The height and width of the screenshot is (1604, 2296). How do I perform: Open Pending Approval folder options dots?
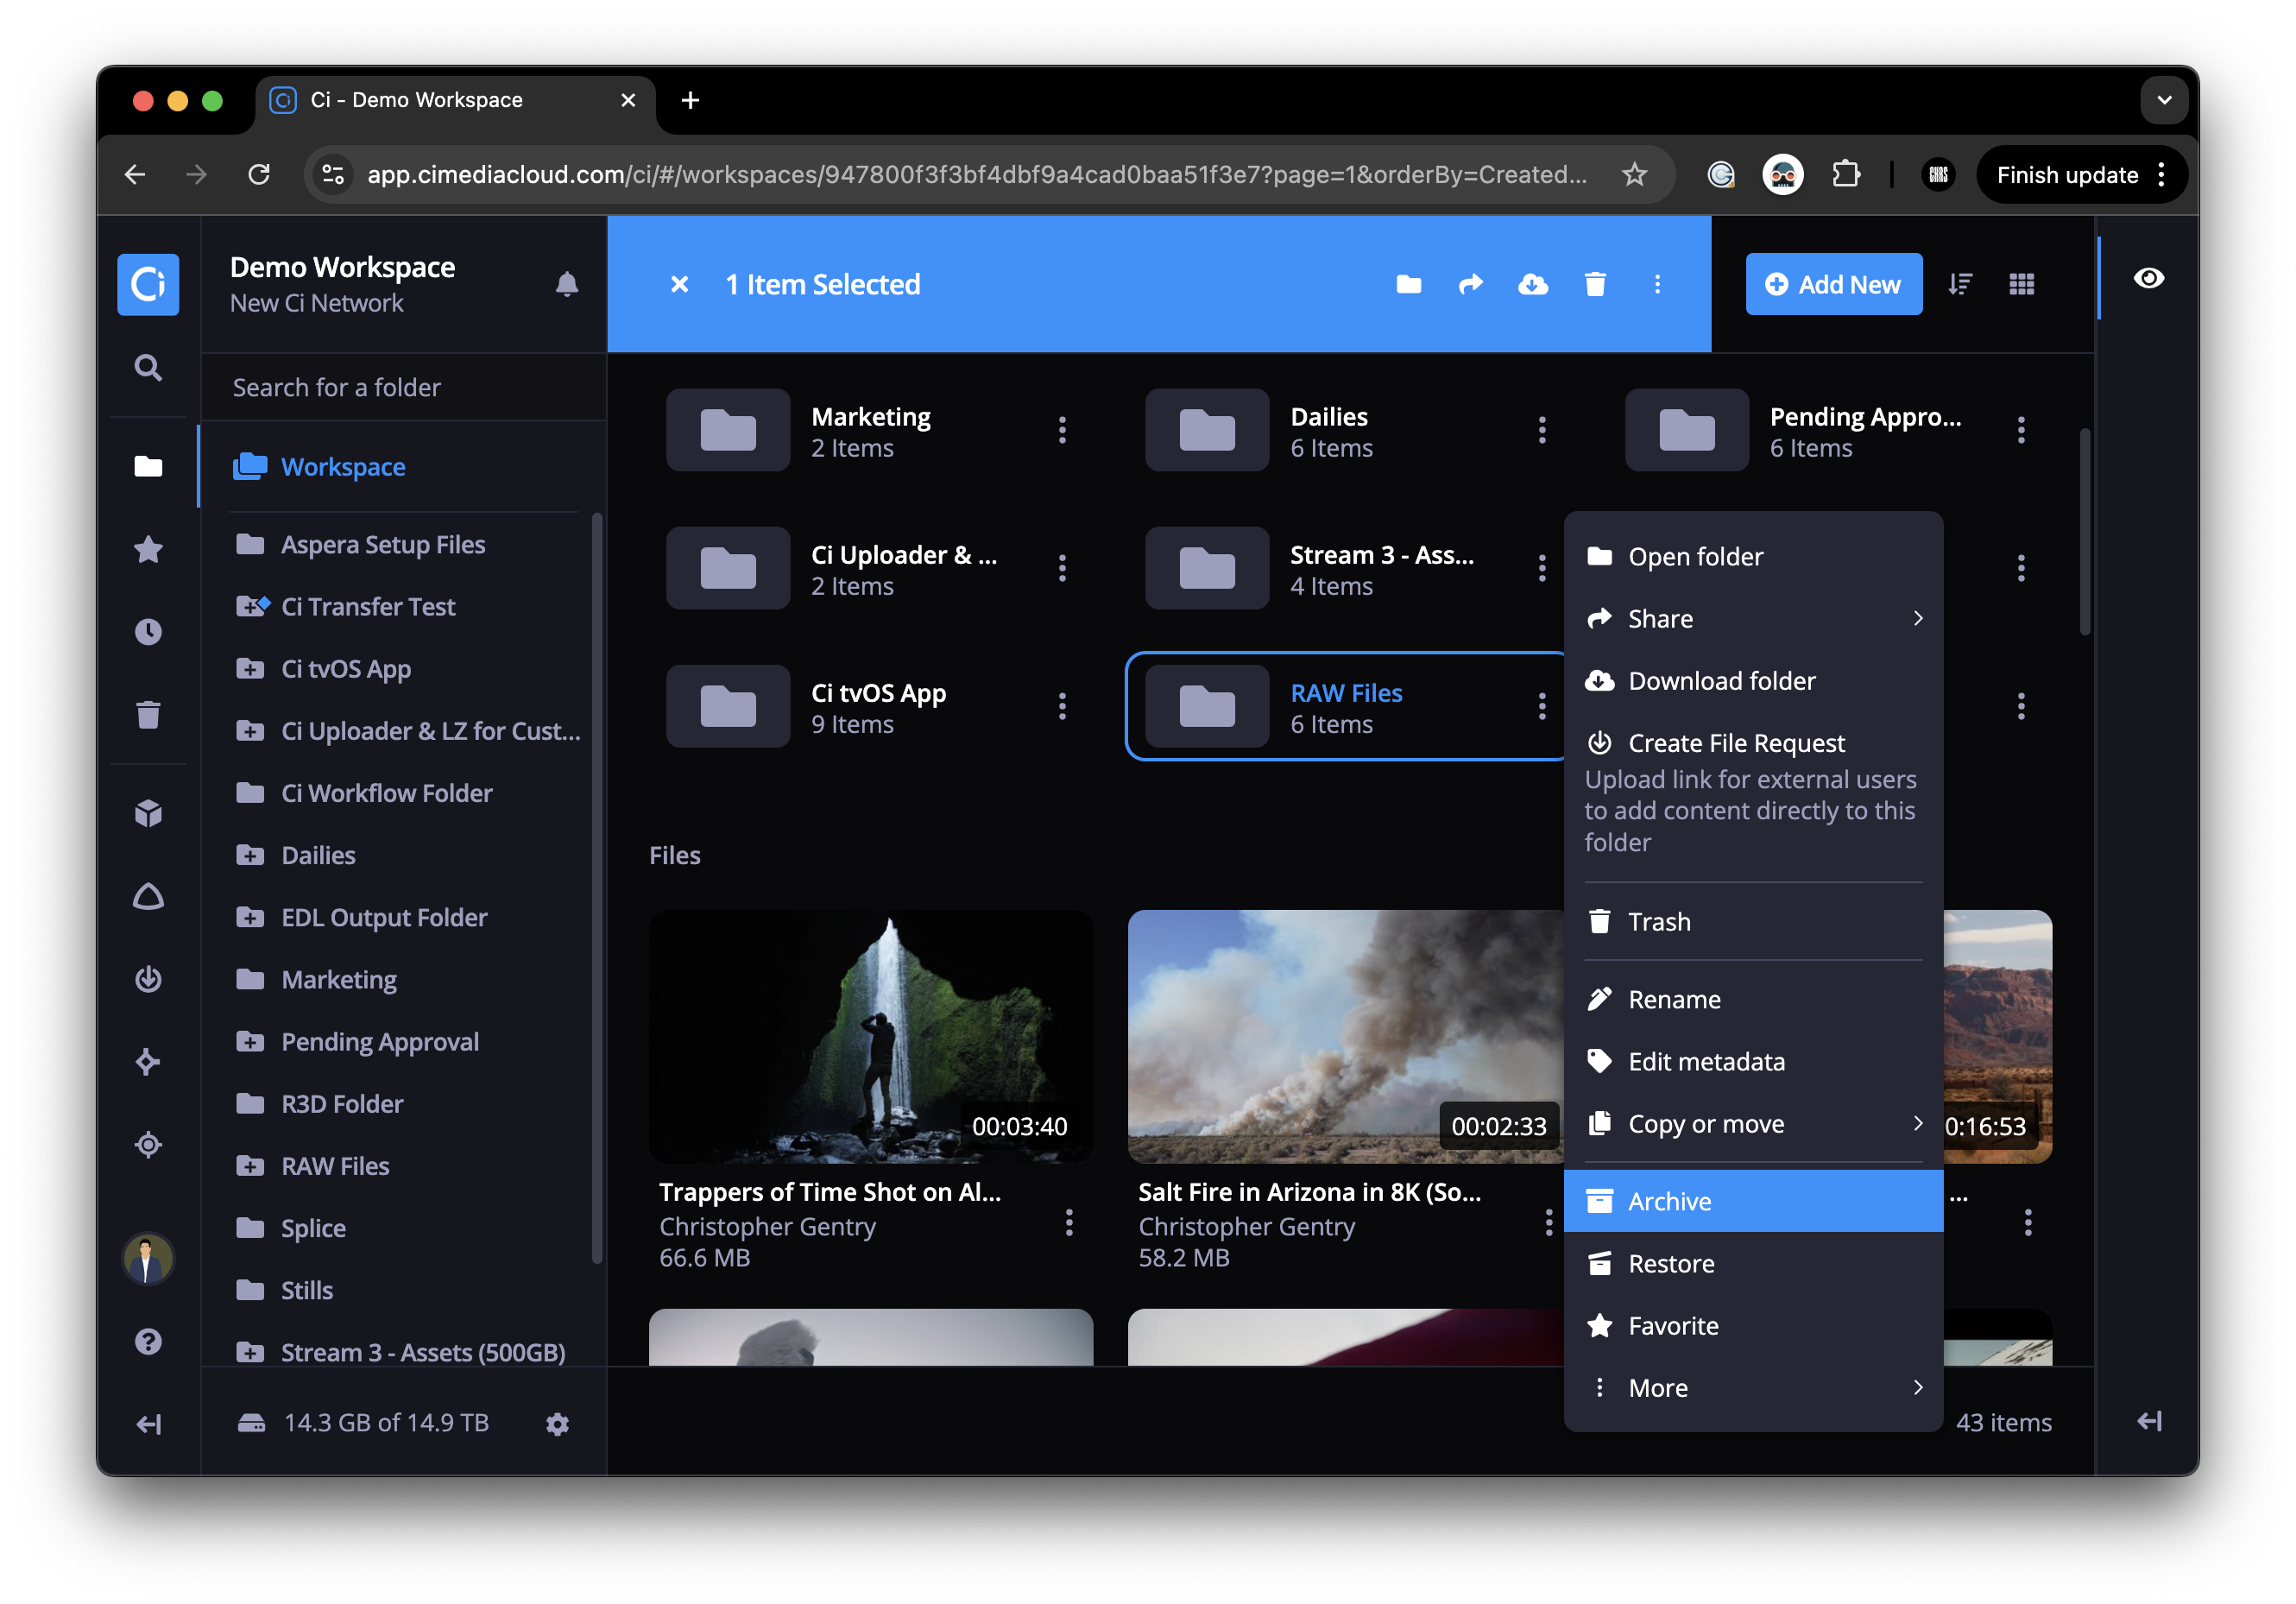tap(2021, 430)
